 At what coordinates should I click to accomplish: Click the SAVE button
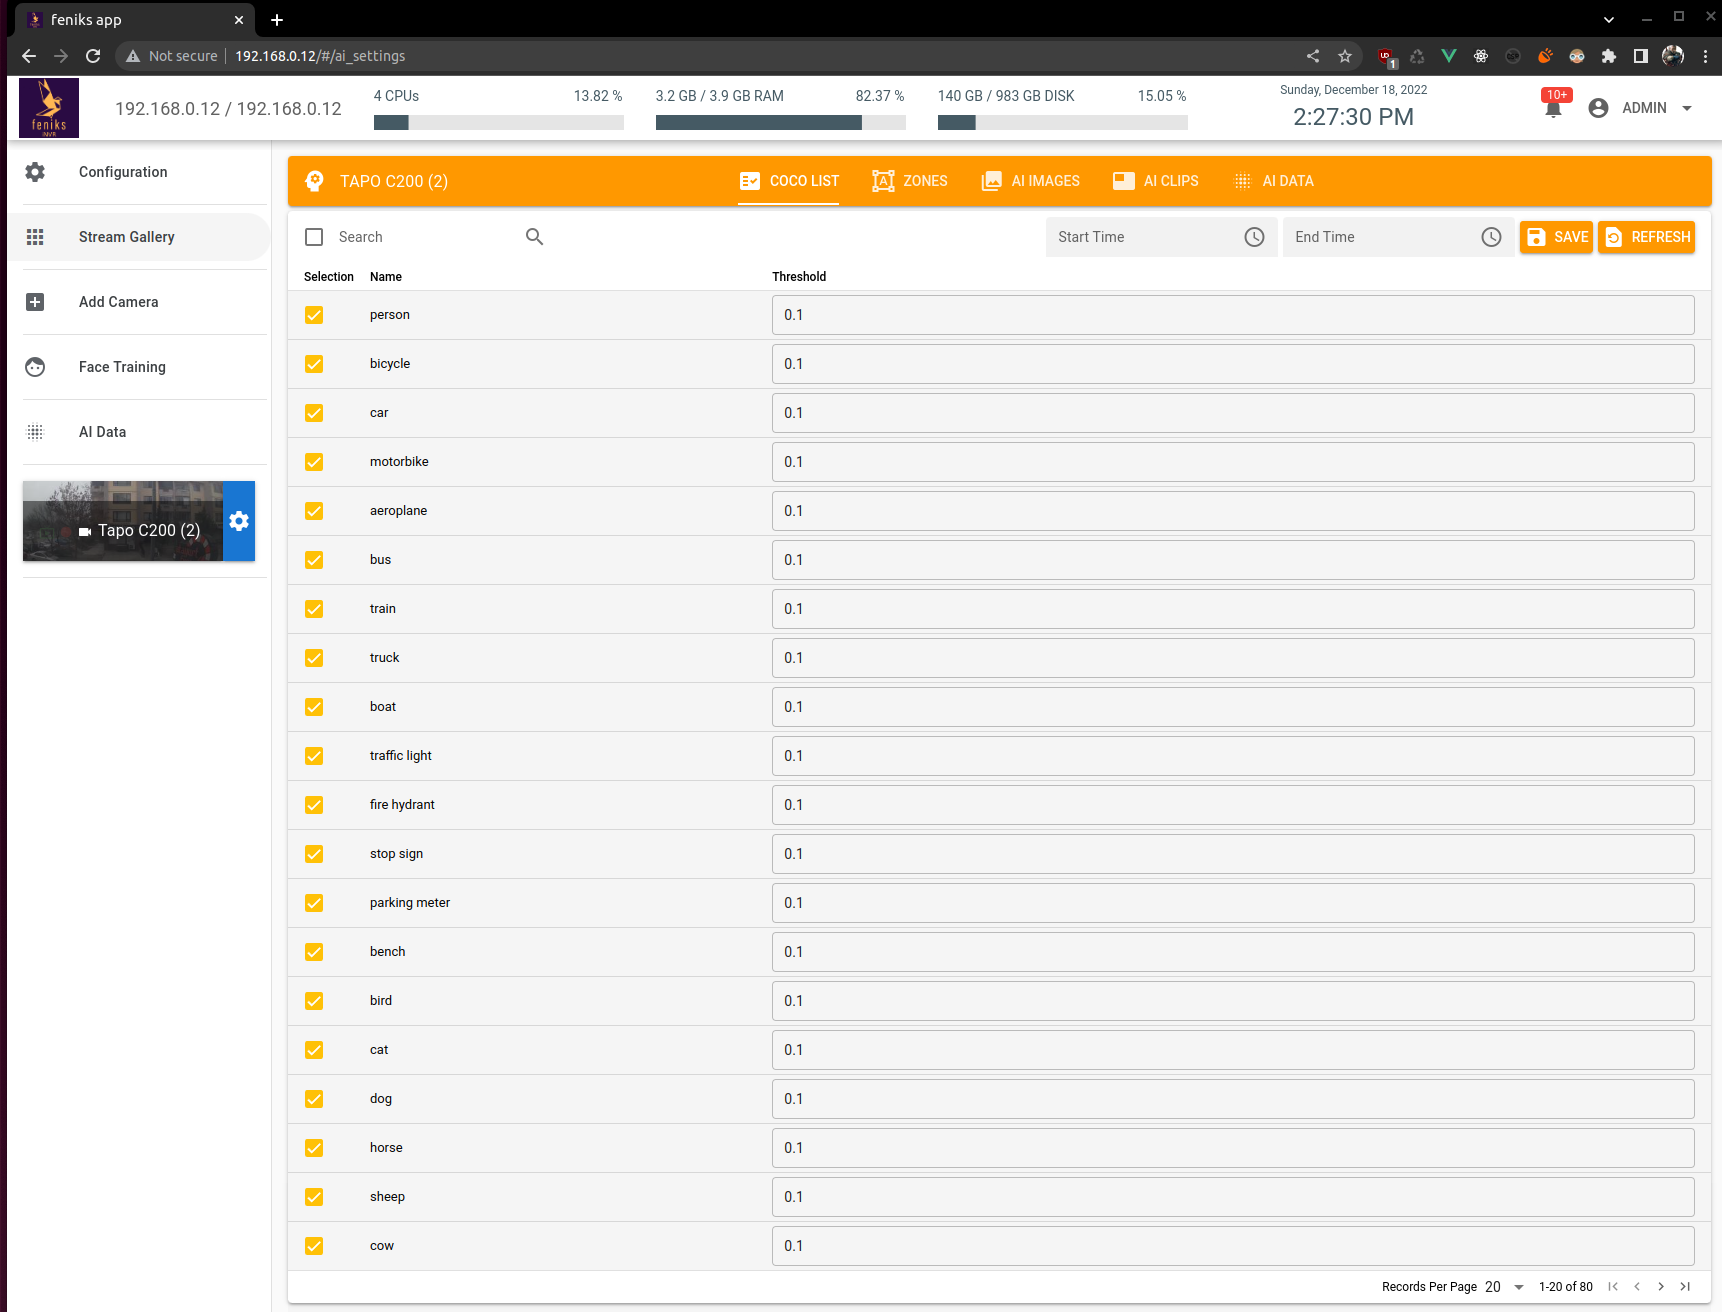tap(1556, 237)
